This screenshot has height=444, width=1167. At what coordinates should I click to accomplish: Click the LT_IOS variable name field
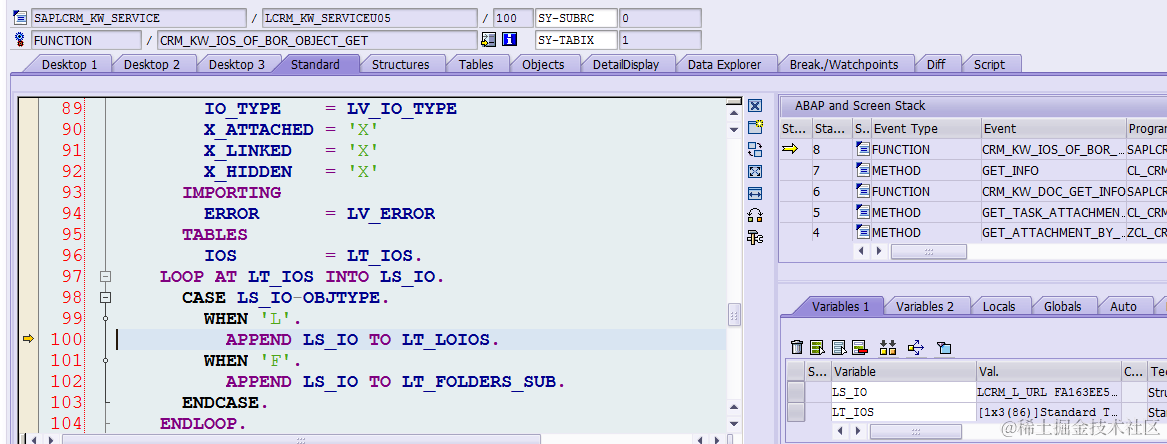[x=904, y=412]
